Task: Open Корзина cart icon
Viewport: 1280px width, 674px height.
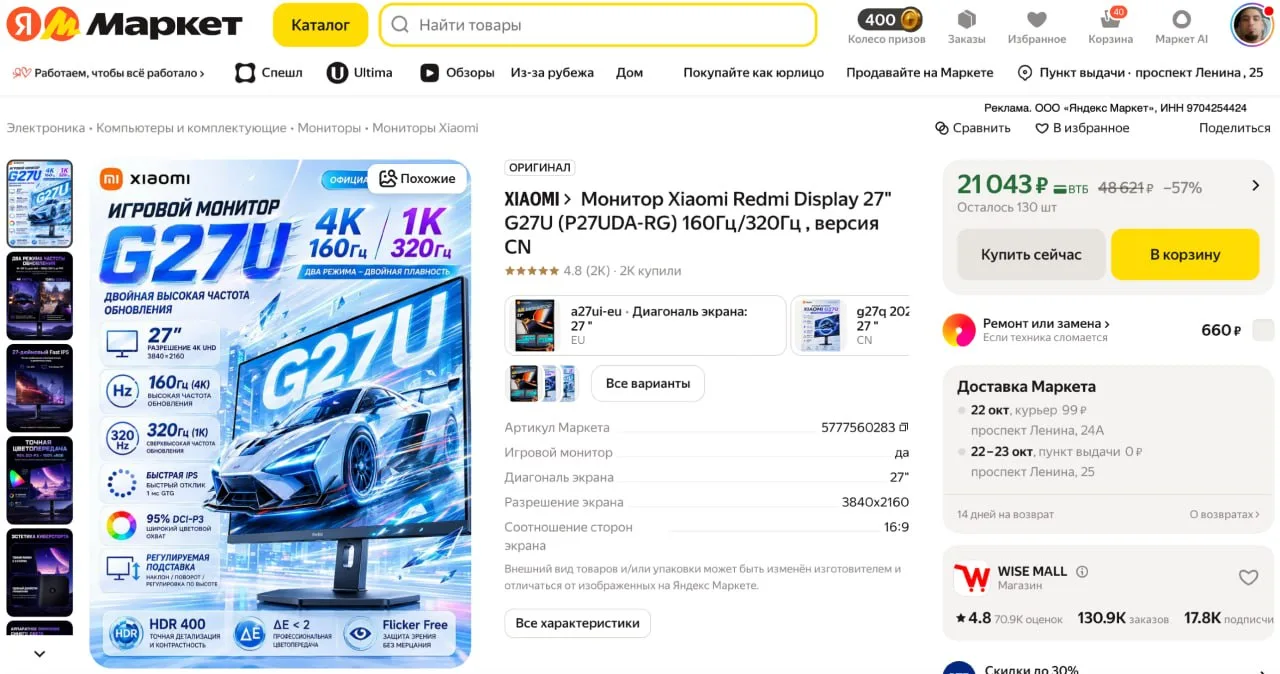Action: [x=1111, y=19]
